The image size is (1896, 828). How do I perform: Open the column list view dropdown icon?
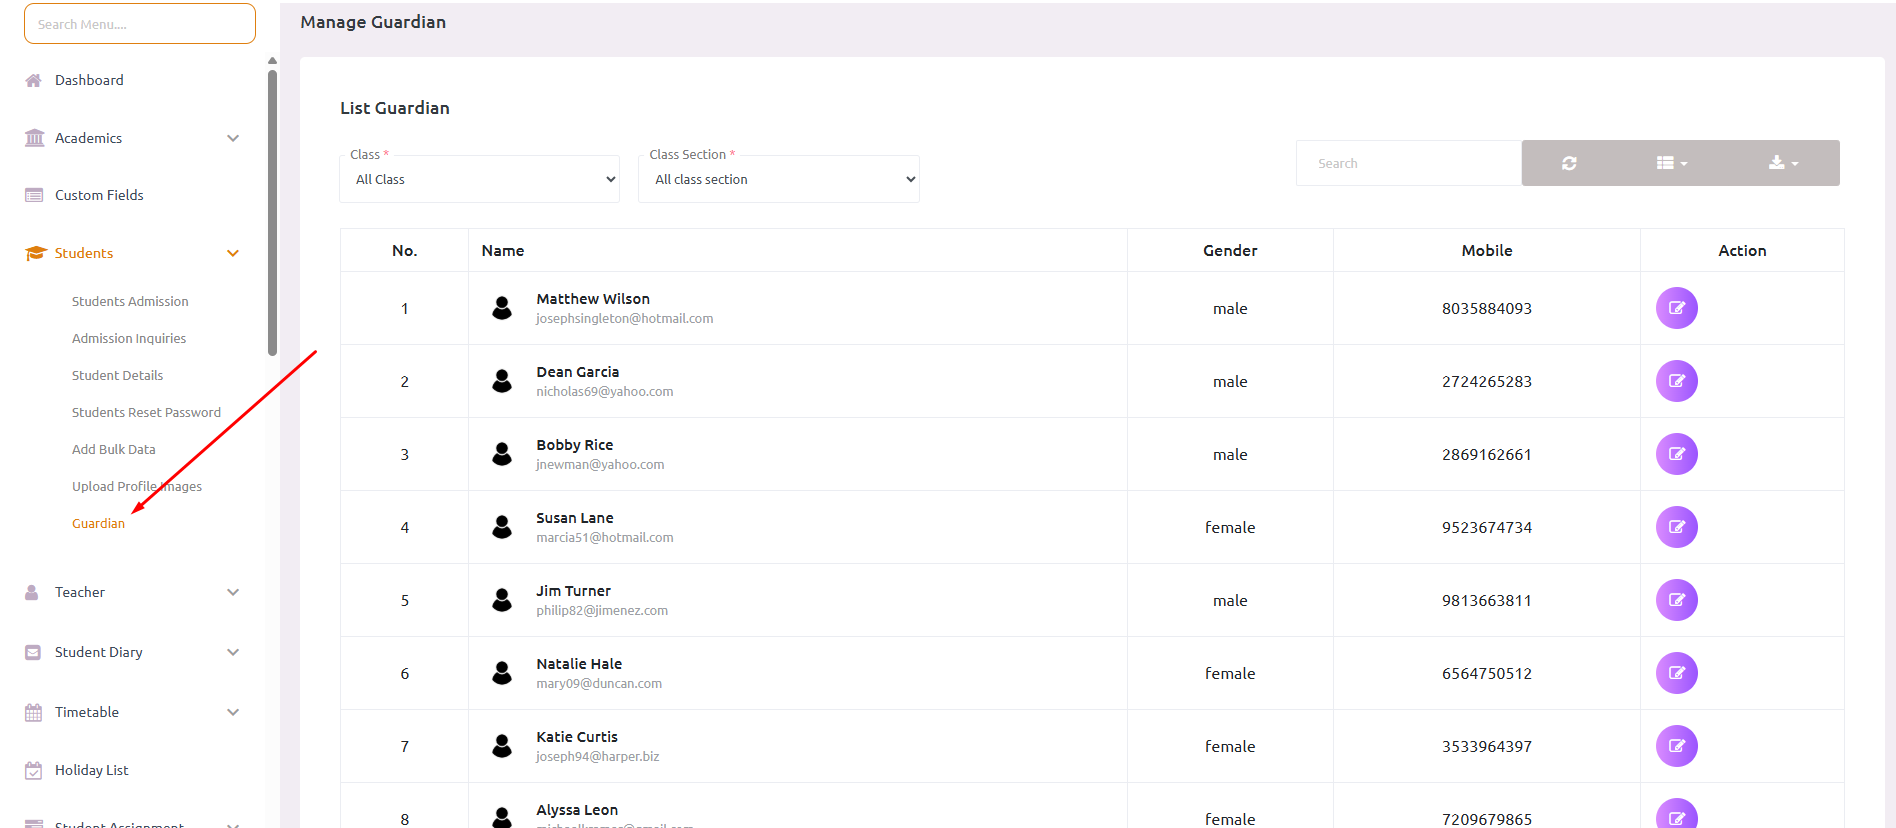pyautogui.click(x=1671, y=163)
